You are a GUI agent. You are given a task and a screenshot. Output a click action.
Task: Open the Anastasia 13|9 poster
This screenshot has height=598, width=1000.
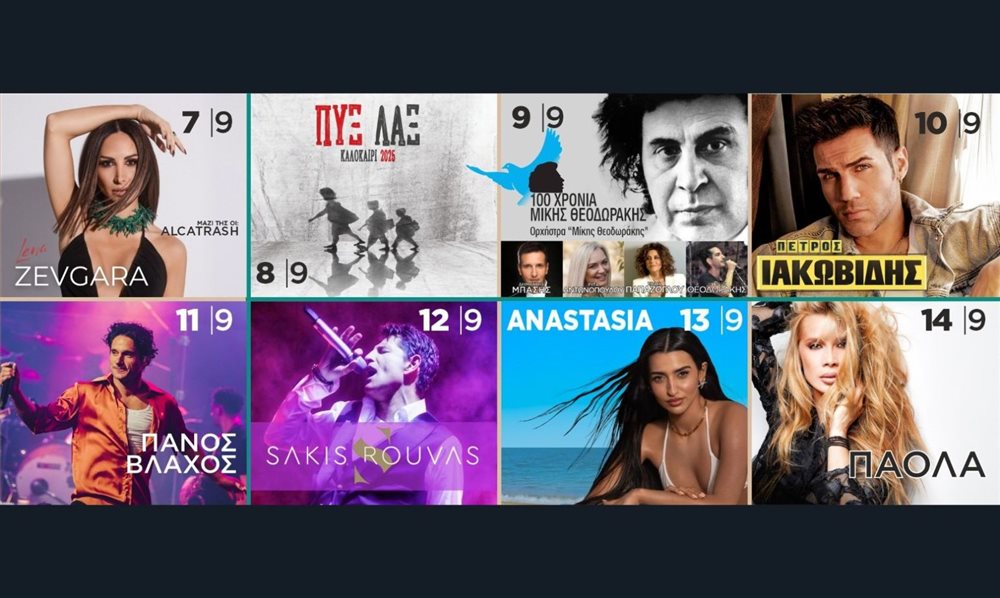(x=624, y=403)
